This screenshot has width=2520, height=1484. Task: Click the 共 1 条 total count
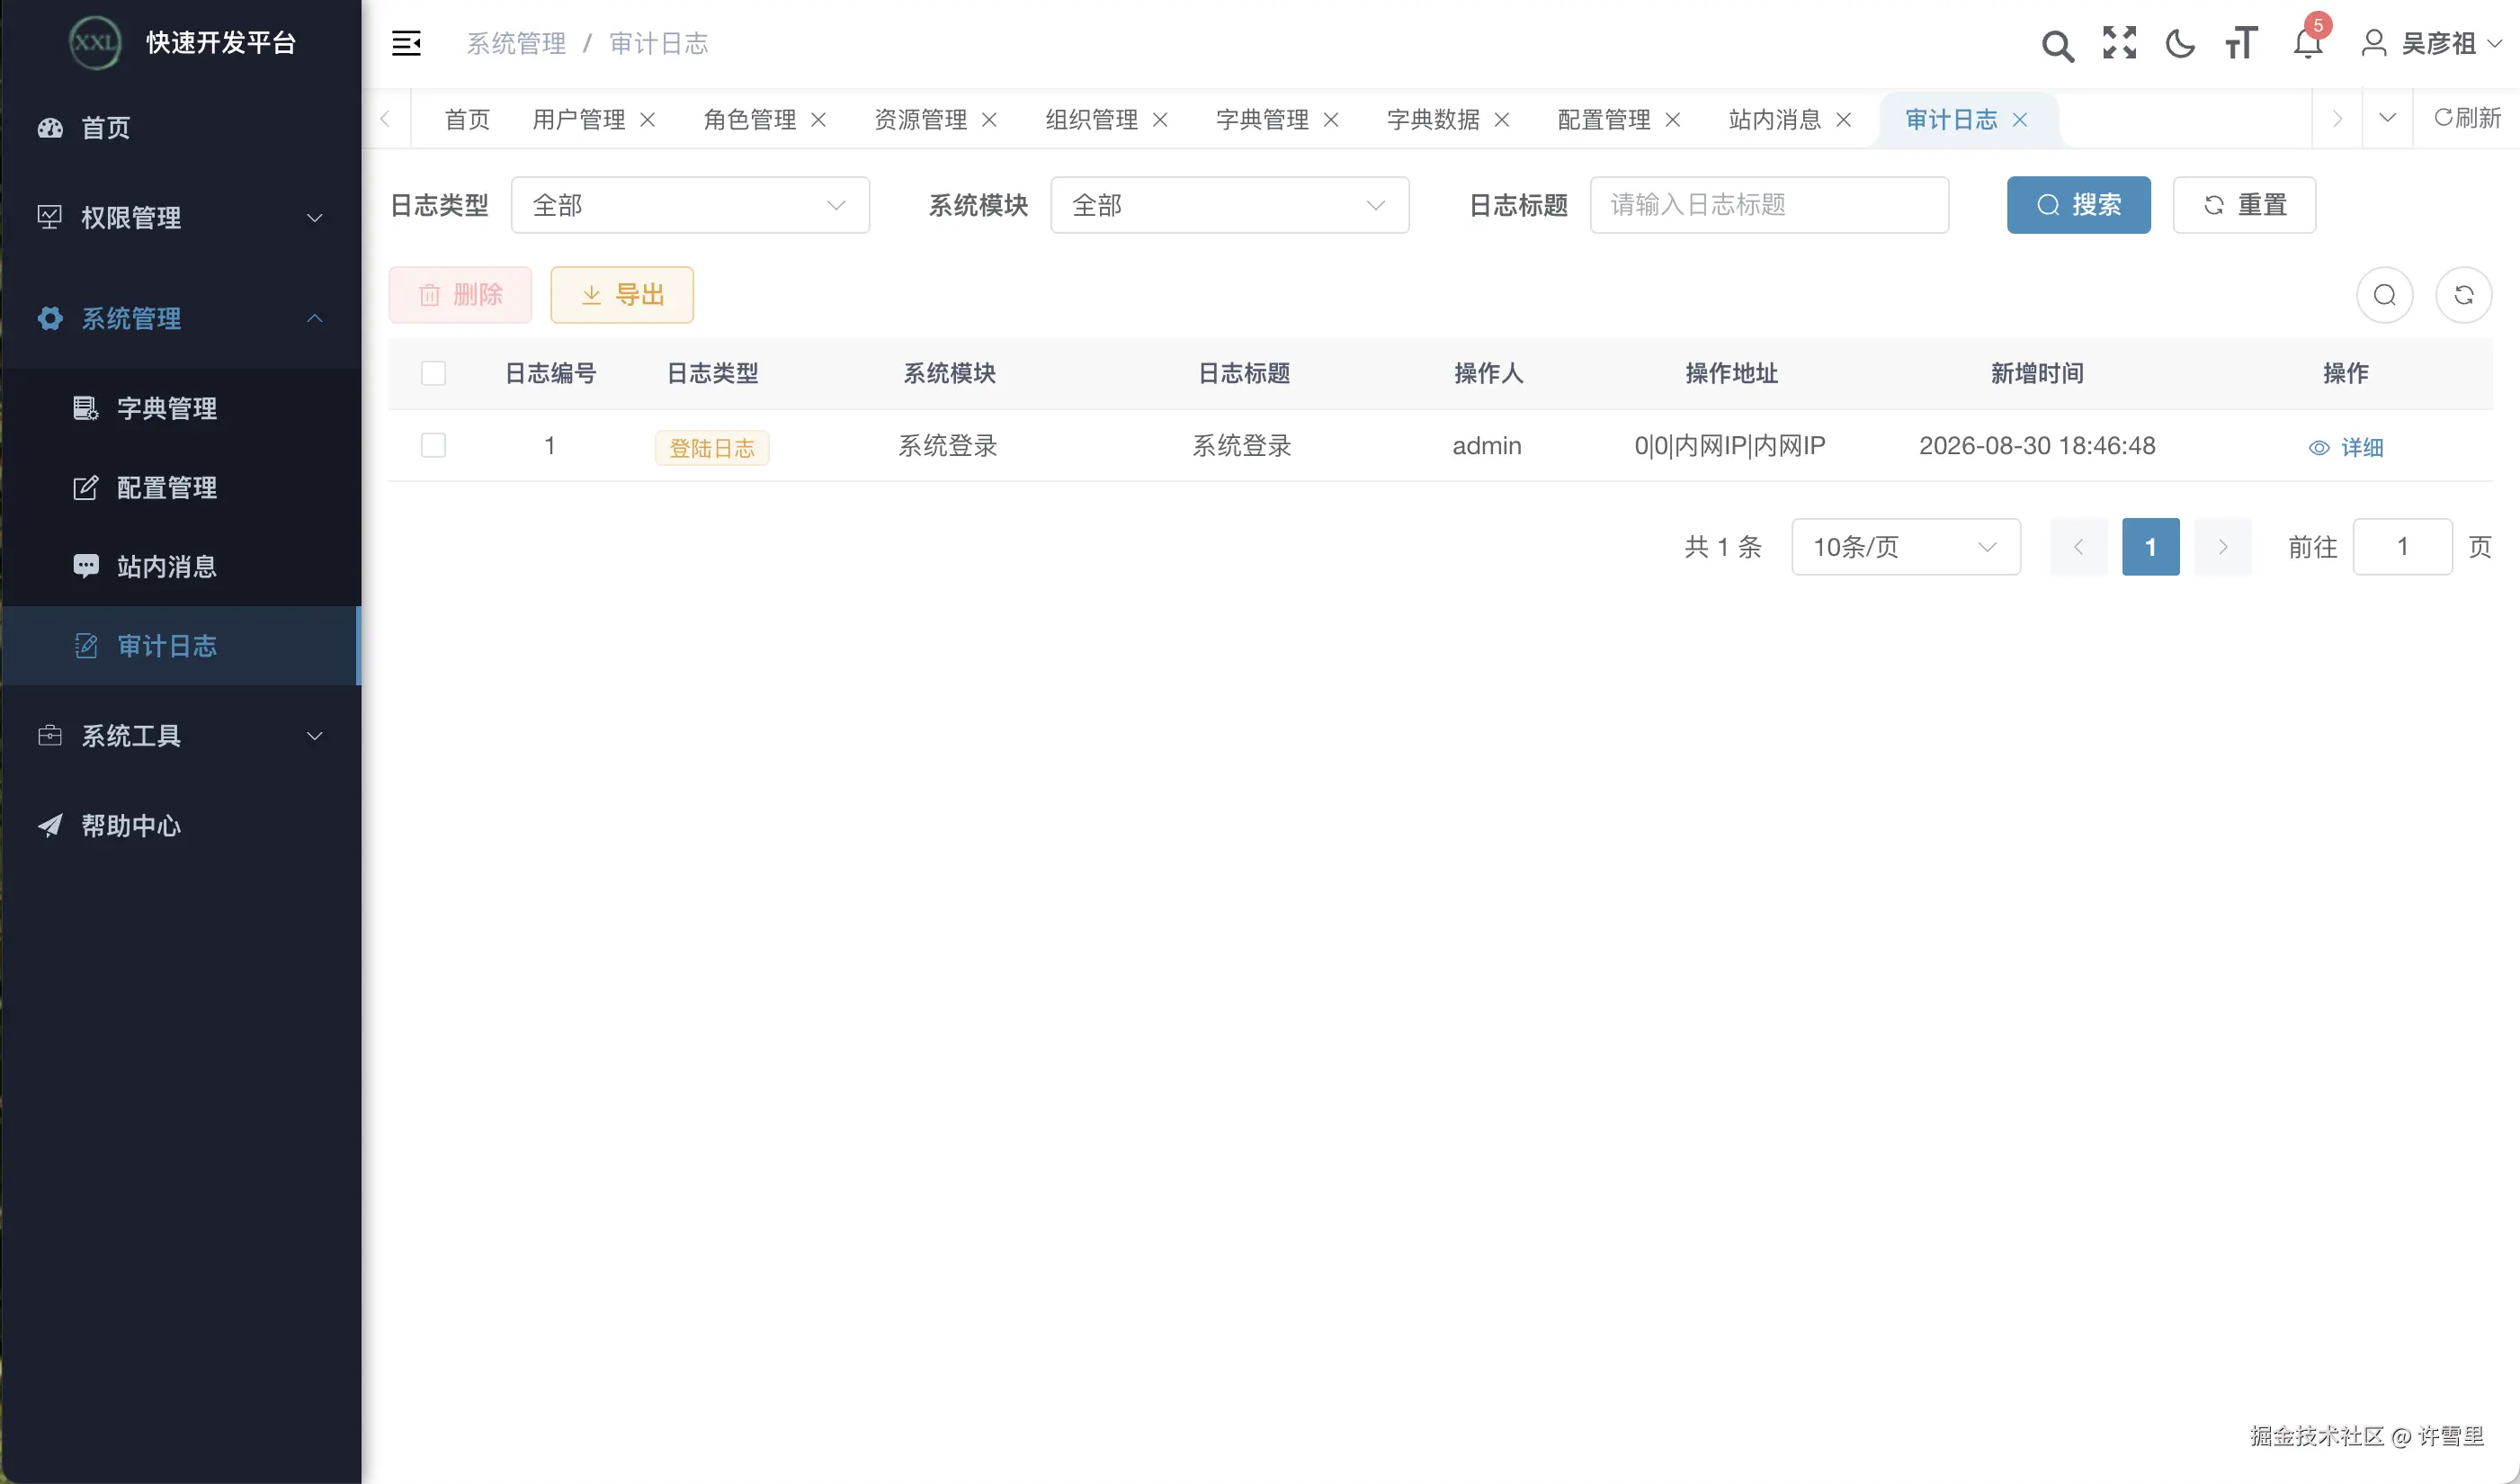[x=1723, y=547]
